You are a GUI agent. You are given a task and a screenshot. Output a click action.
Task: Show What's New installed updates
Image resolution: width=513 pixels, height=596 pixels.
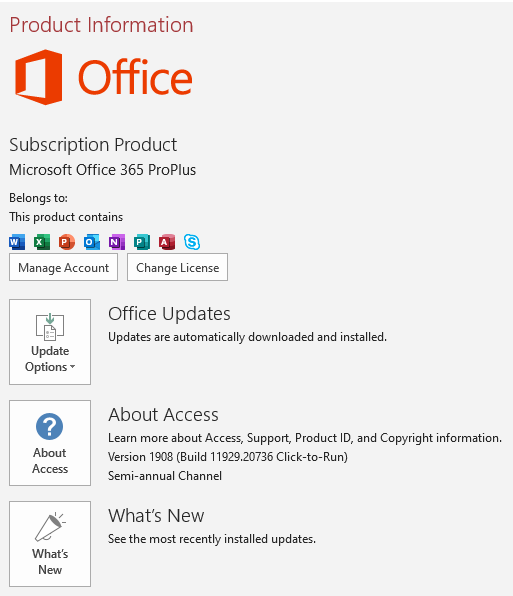click(50, 544)
